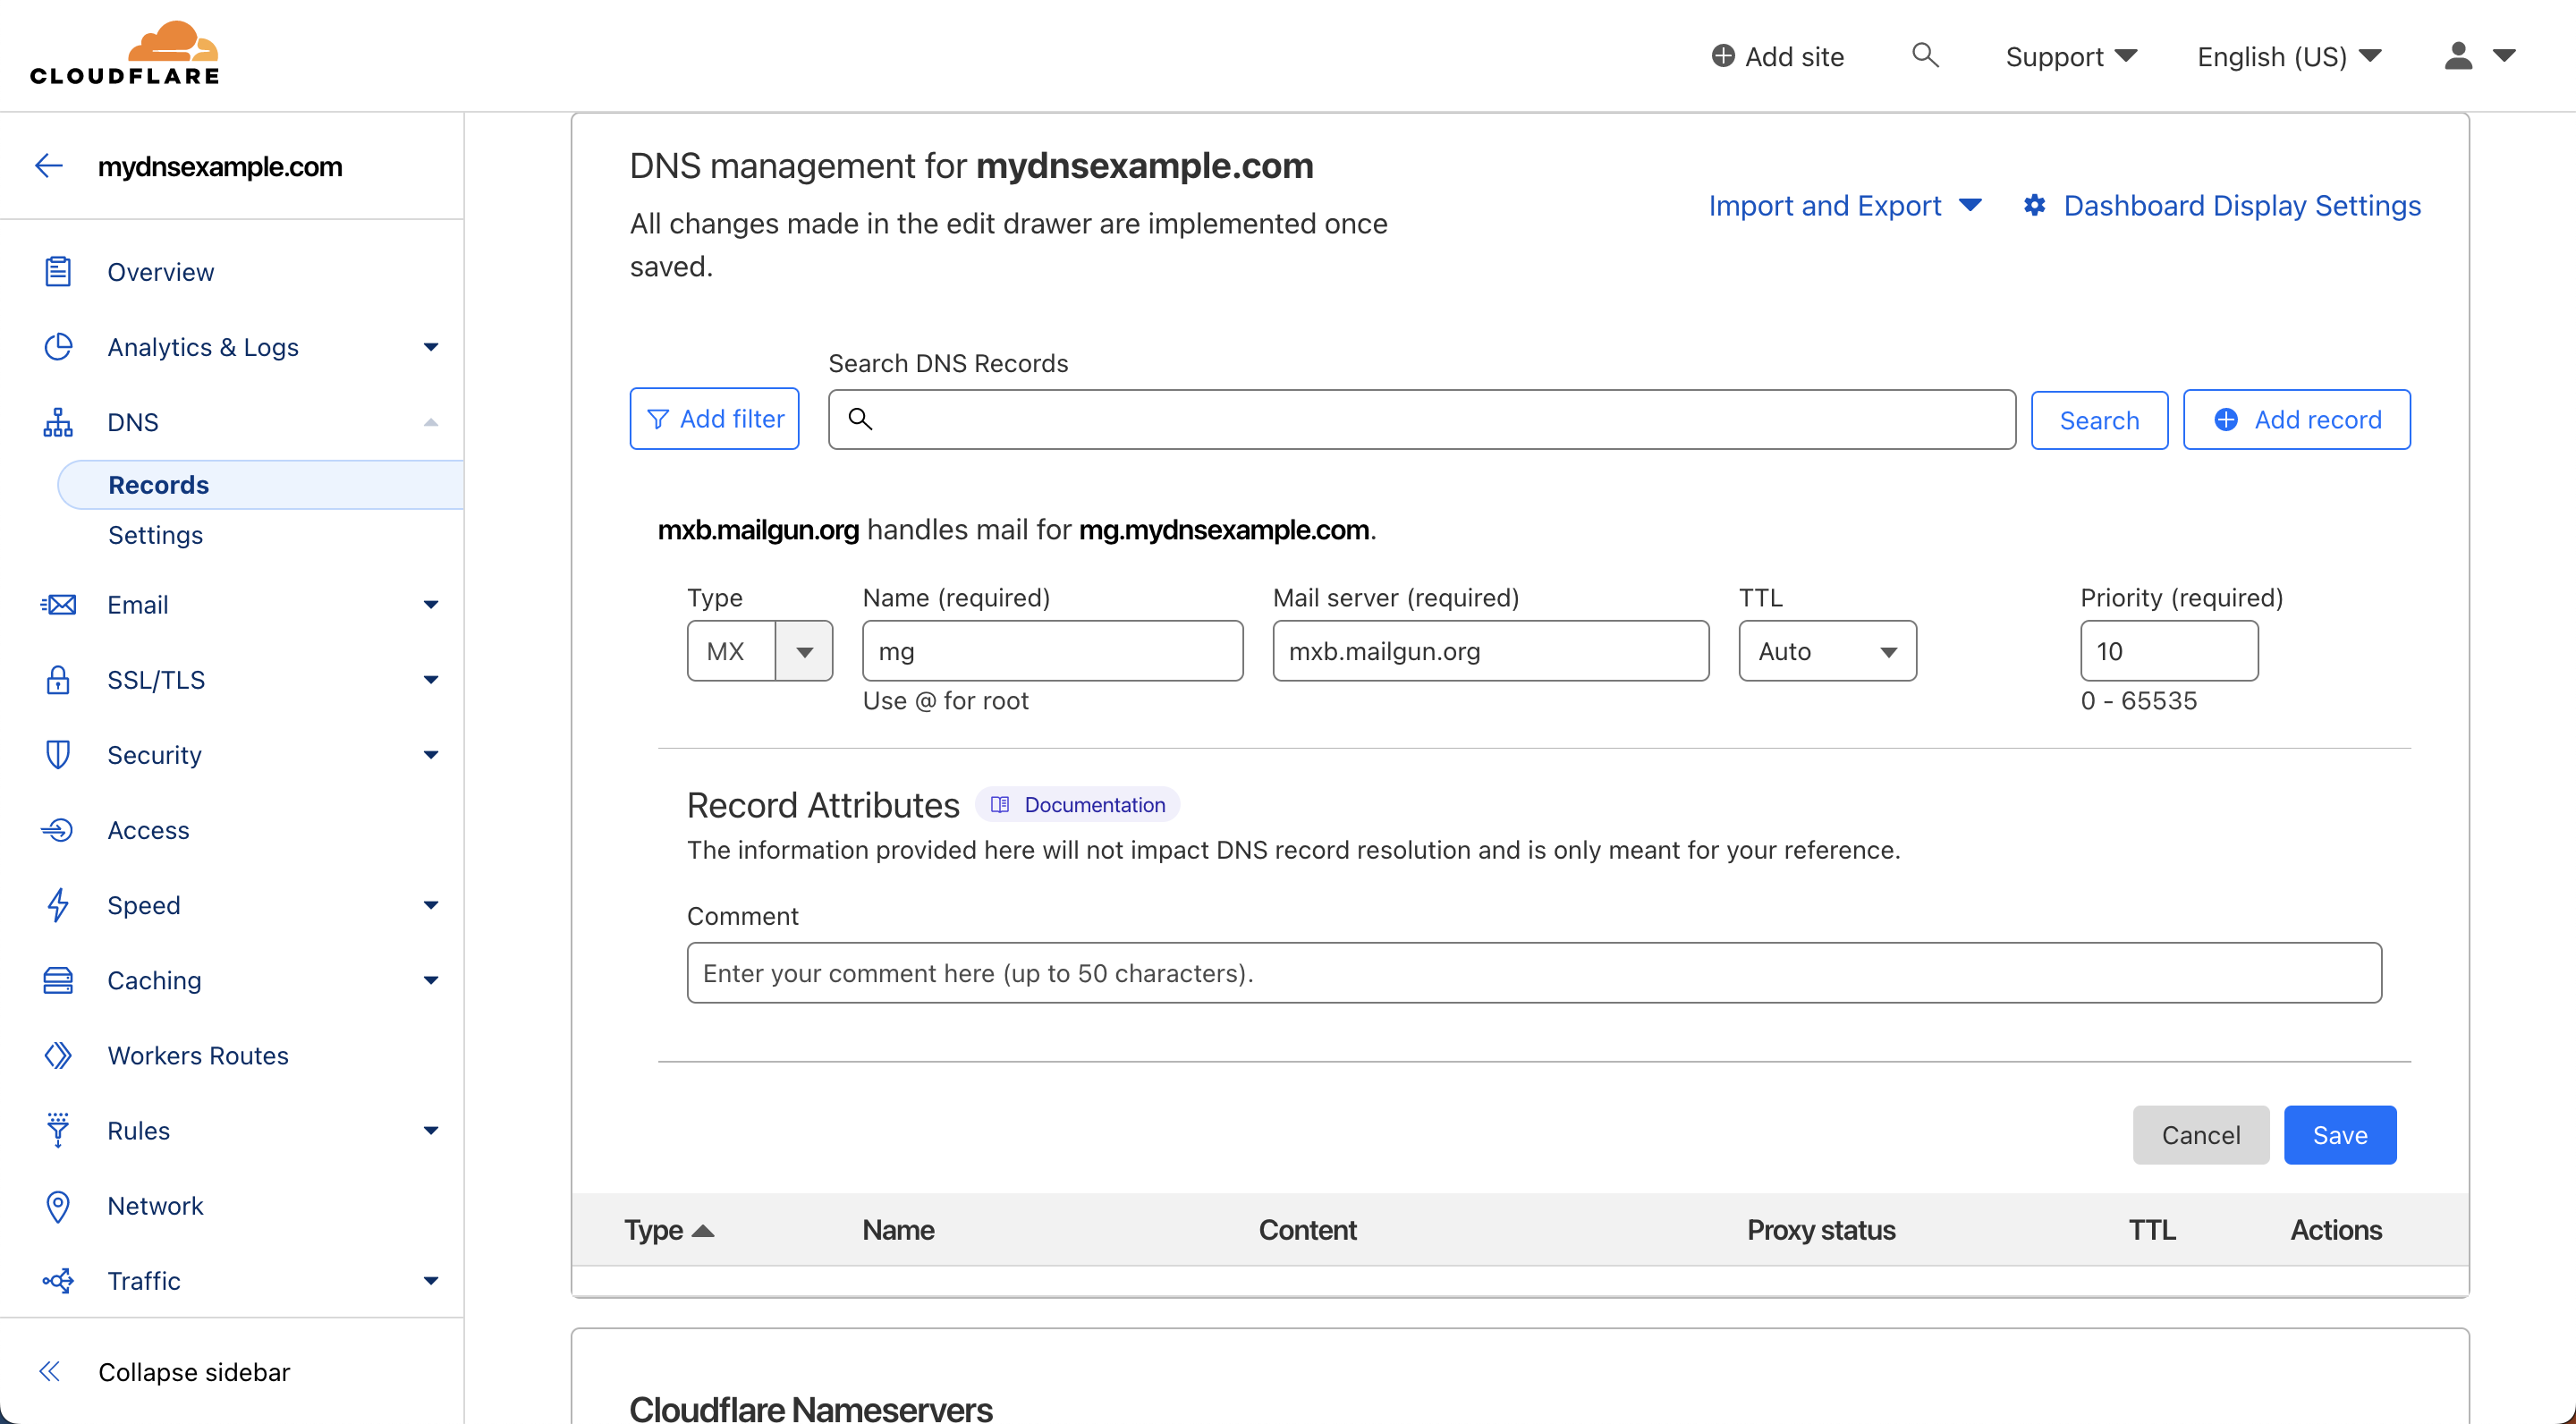Open the TTL Auto dropdown

[x=1827, y=651]
